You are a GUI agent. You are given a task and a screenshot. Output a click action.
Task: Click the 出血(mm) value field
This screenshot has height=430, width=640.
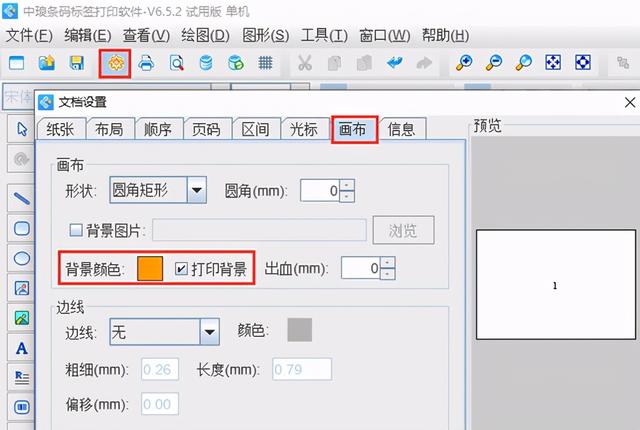tap(361, 268)
